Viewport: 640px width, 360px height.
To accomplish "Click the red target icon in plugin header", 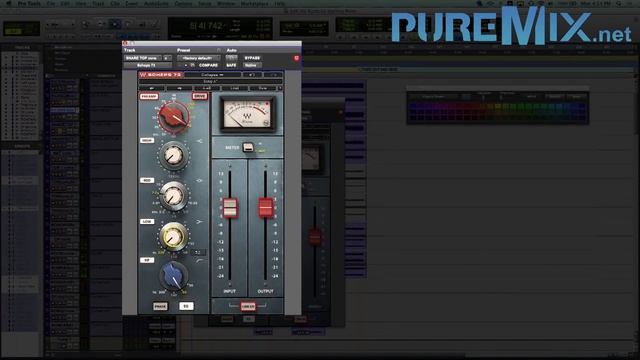I will pos(297,58).
